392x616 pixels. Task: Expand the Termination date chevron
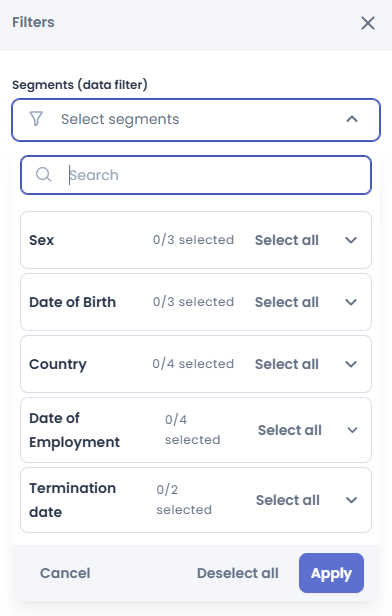click(351, 500)
